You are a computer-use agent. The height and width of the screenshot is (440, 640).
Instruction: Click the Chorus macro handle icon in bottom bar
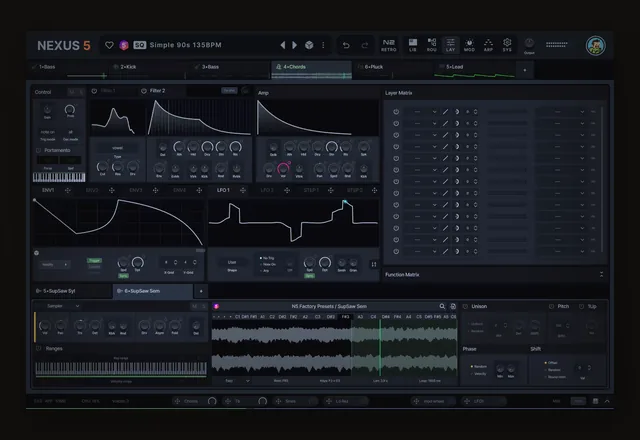pyautogui.click(x=177, y=401)
